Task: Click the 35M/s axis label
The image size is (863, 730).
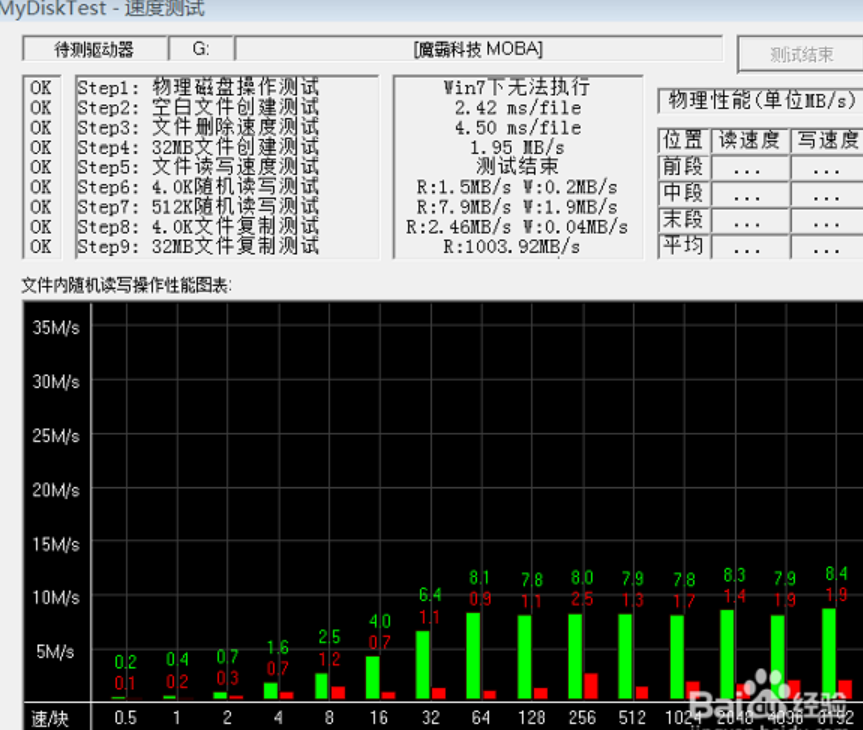Action: click(56, 327)
